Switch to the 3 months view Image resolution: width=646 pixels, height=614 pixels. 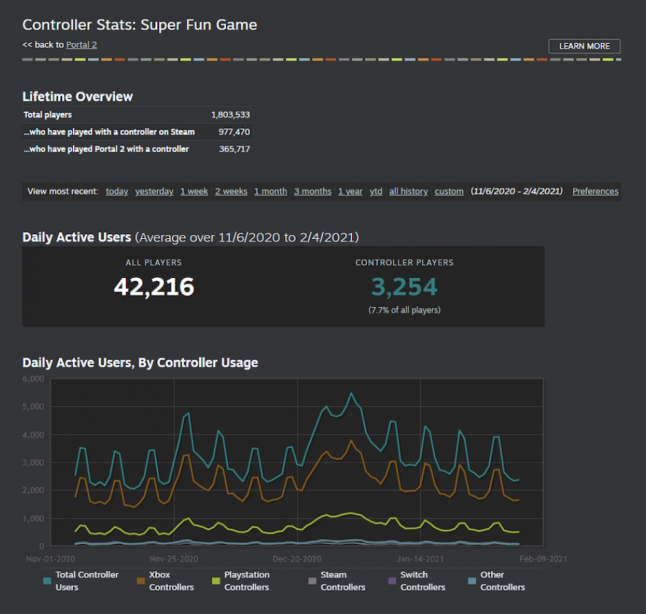tap(312, 191)
